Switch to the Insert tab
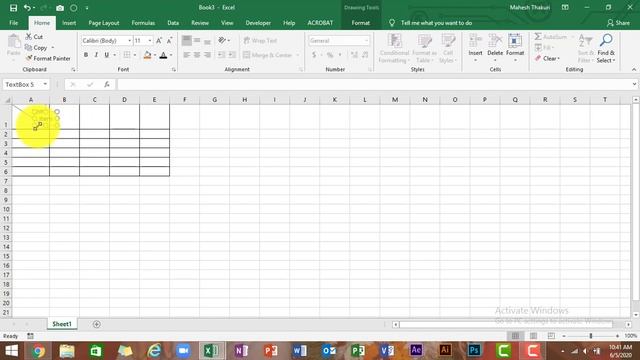 pos(69,23)
